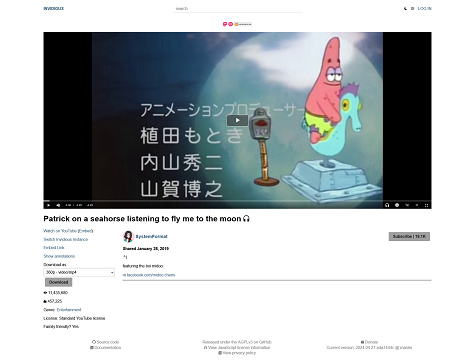The height and width of the screenshot is (362, 475).
Task: Toggle Show annotations link
Action: 59,256
